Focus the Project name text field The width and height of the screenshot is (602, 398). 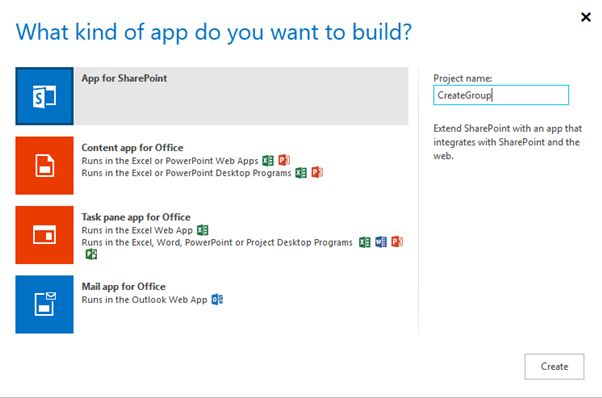(501, 95)
